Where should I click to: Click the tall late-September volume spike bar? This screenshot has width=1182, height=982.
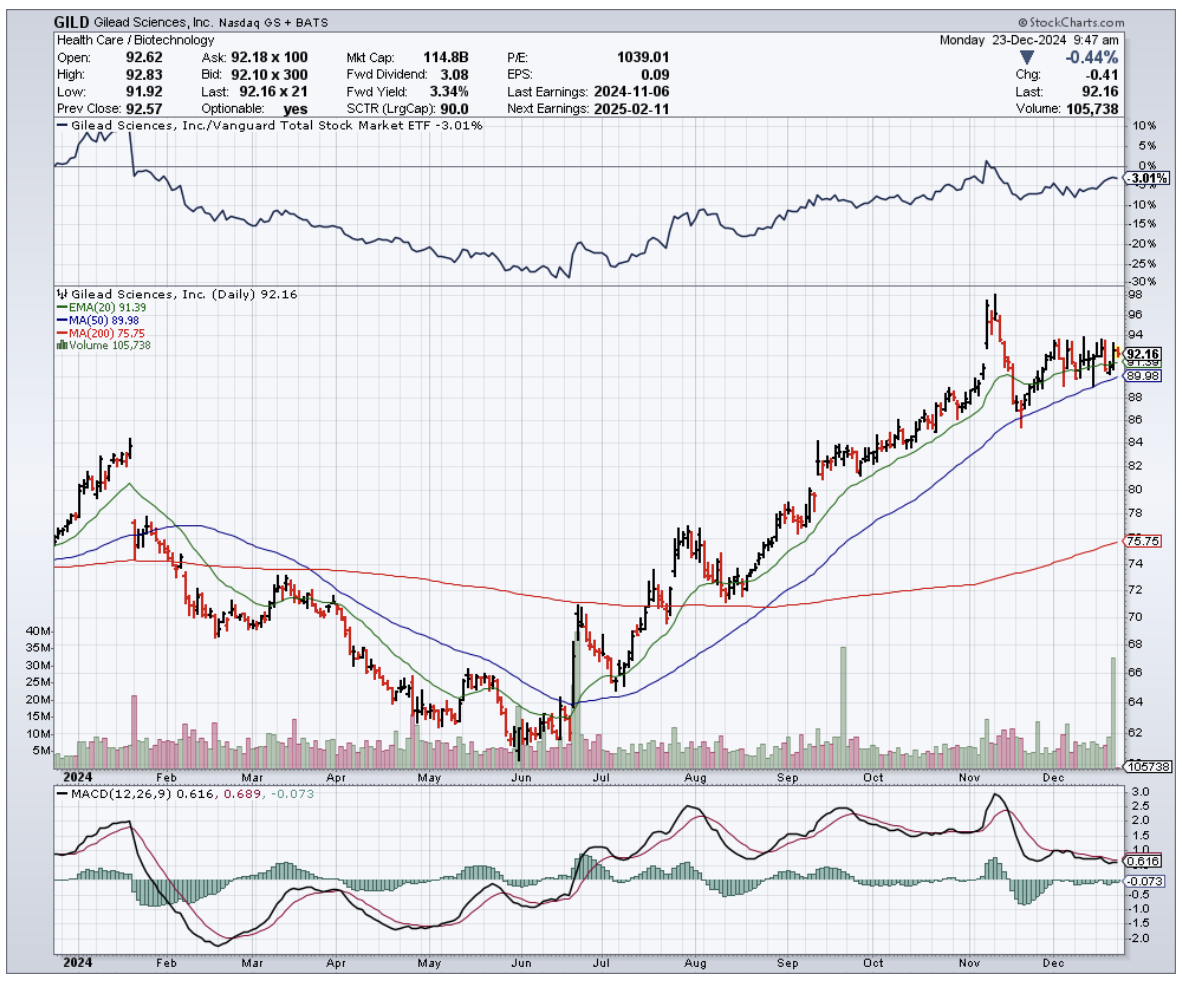[843, 700]
